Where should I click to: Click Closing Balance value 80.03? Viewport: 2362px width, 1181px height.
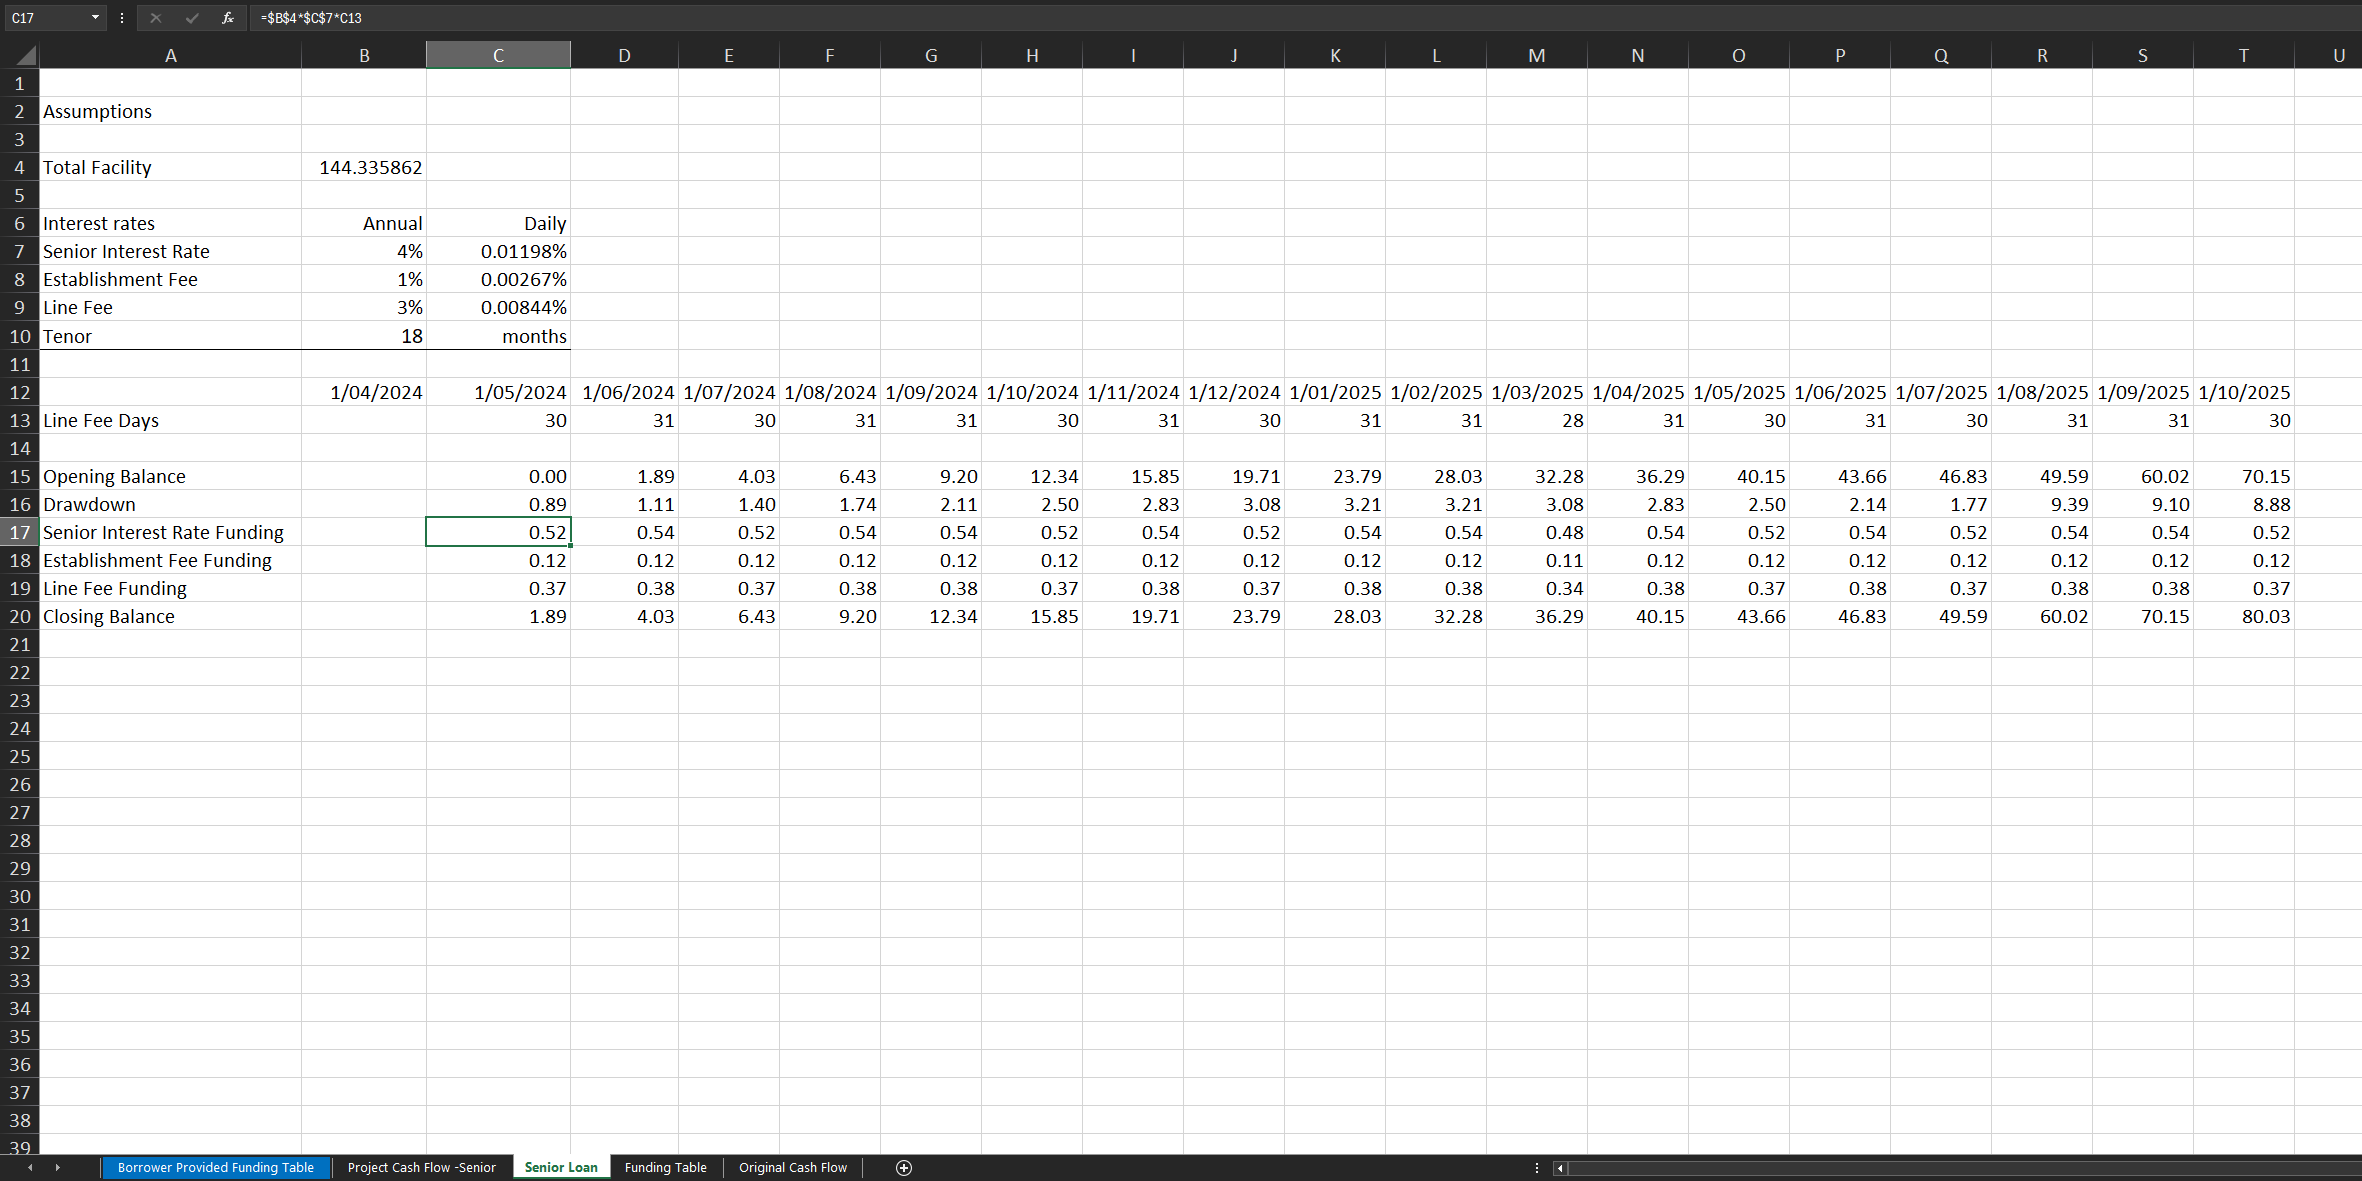(x=2243, y=616)
